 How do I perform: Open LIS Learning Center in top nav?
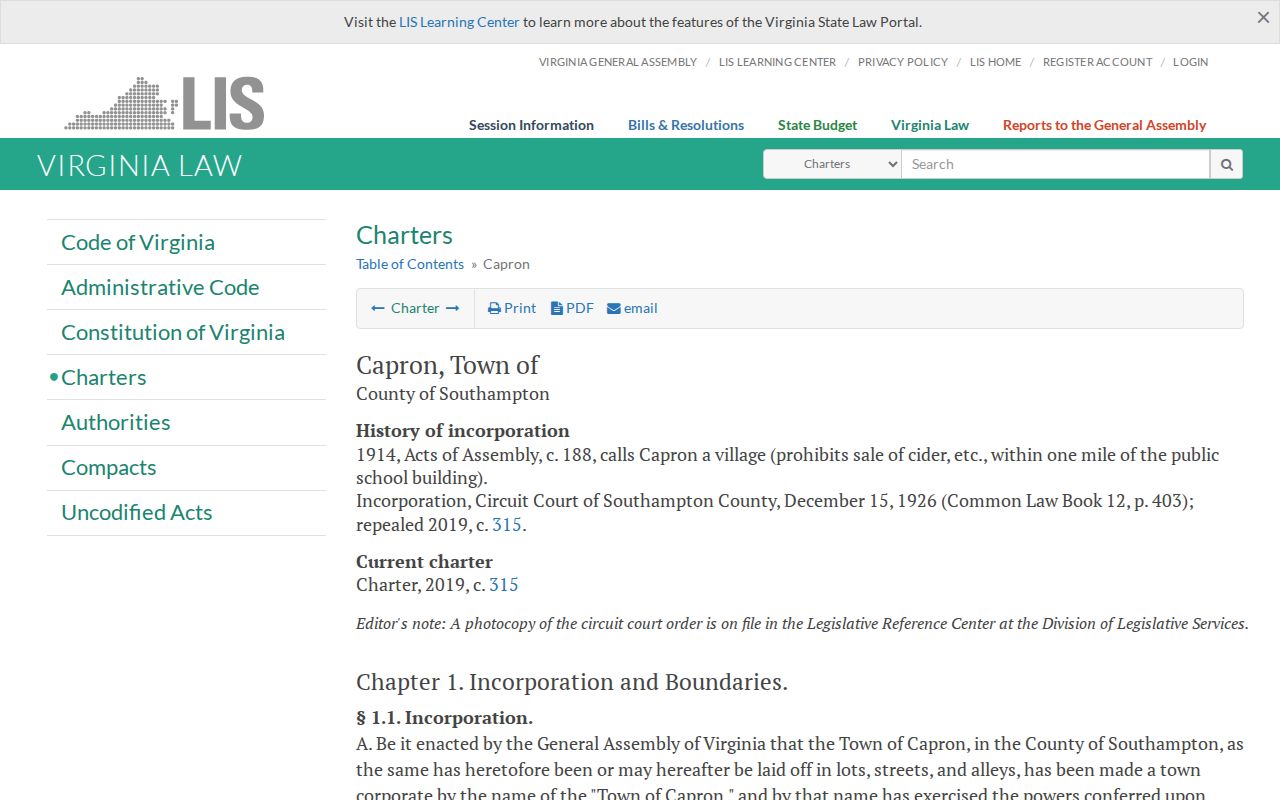(777, 62)
